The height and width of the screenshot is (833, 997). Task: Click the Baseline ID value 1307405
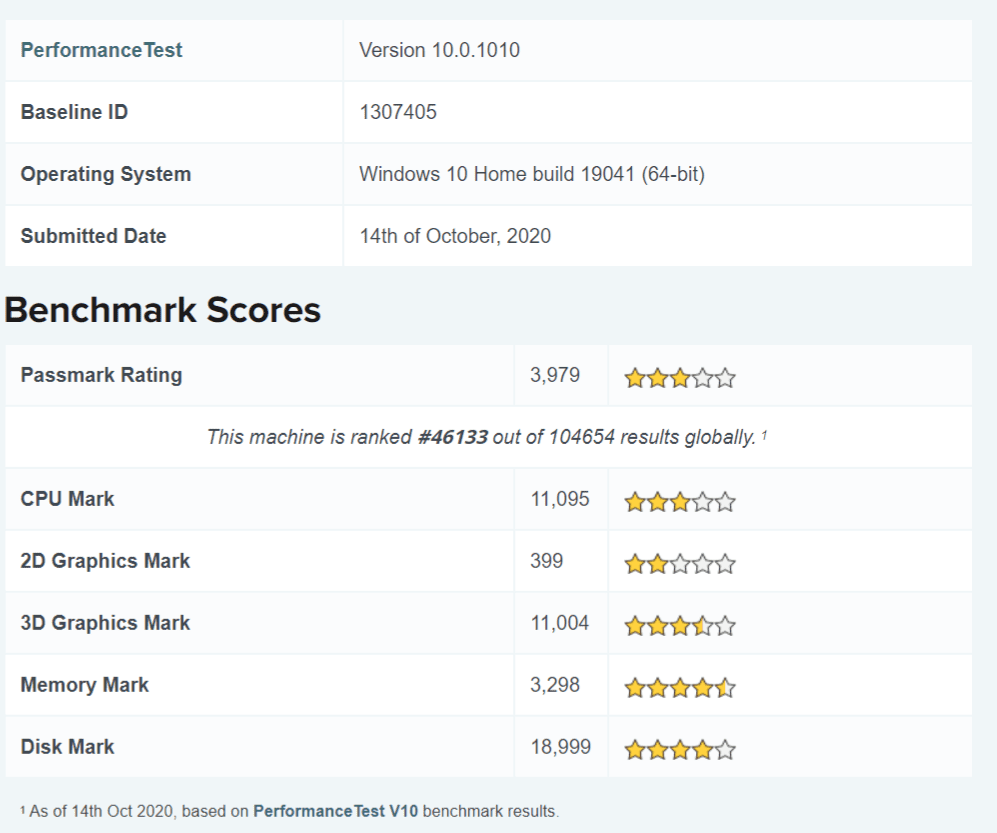point(398,112)
